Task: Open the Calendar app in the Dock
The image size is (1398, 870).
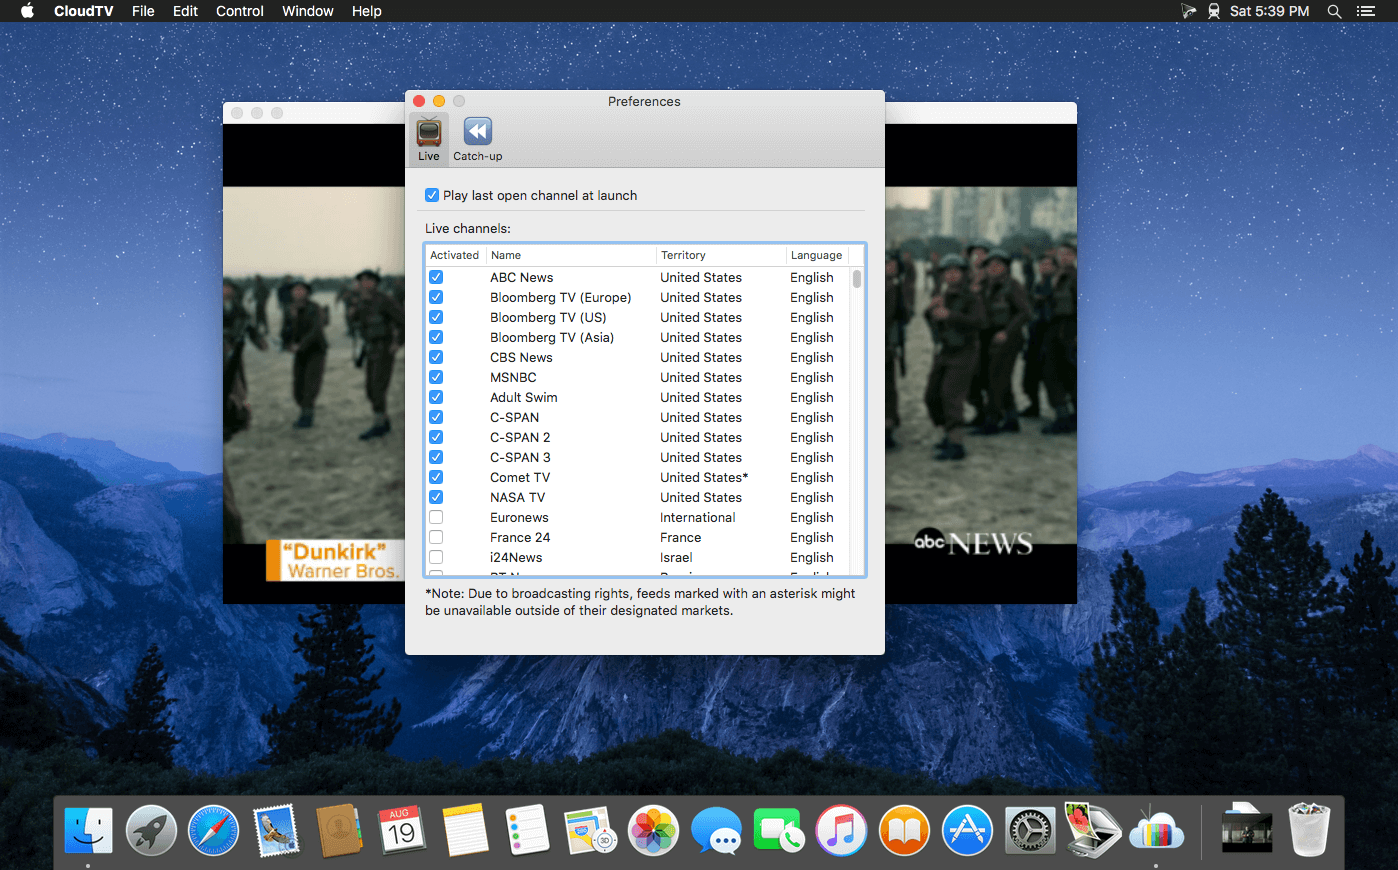Action: point(402,830)
